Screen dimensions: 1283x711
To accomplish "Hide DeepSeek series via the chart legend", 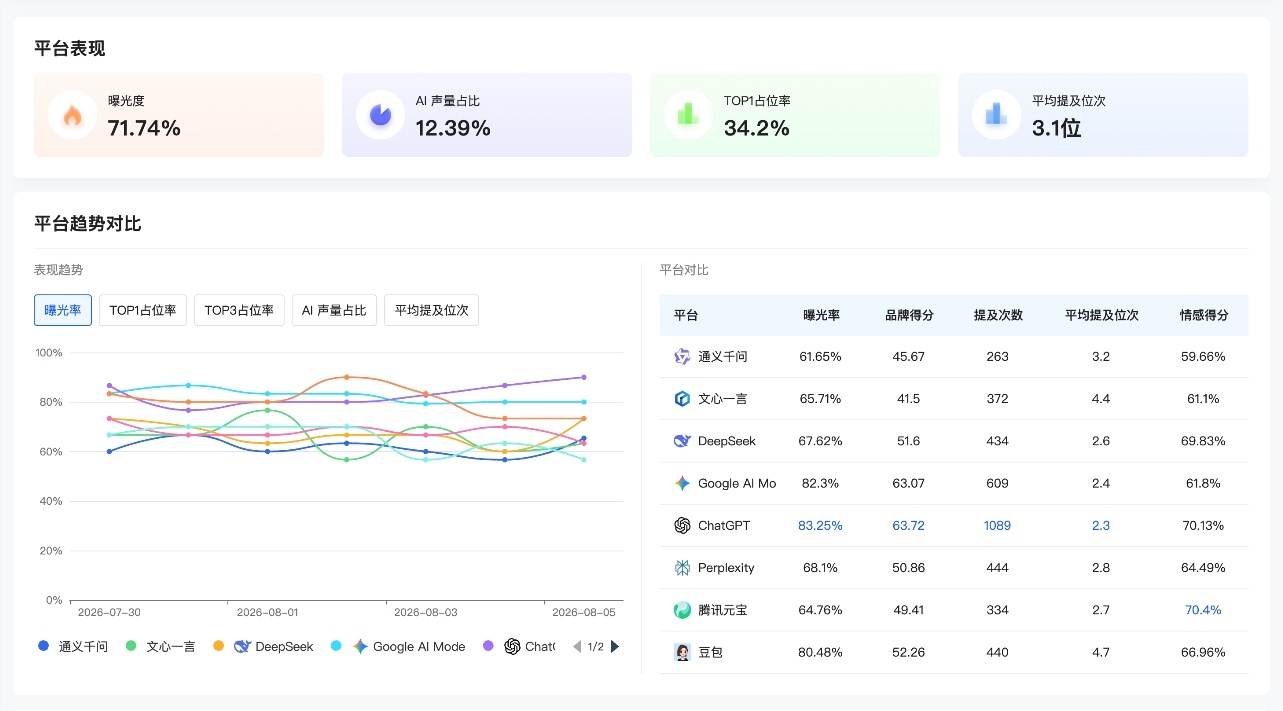I will (262, 647).
